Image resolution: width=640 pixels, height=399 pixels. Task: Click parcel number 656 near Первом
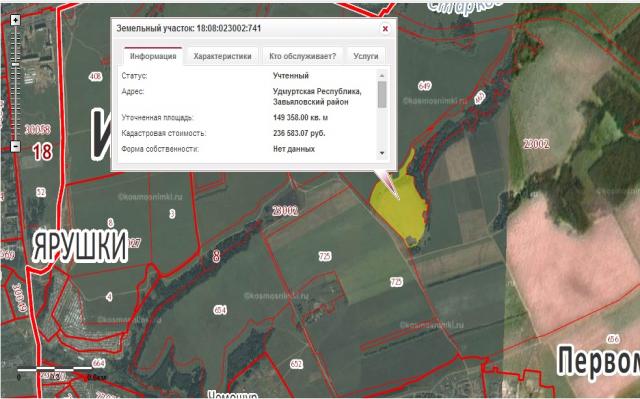613,339
